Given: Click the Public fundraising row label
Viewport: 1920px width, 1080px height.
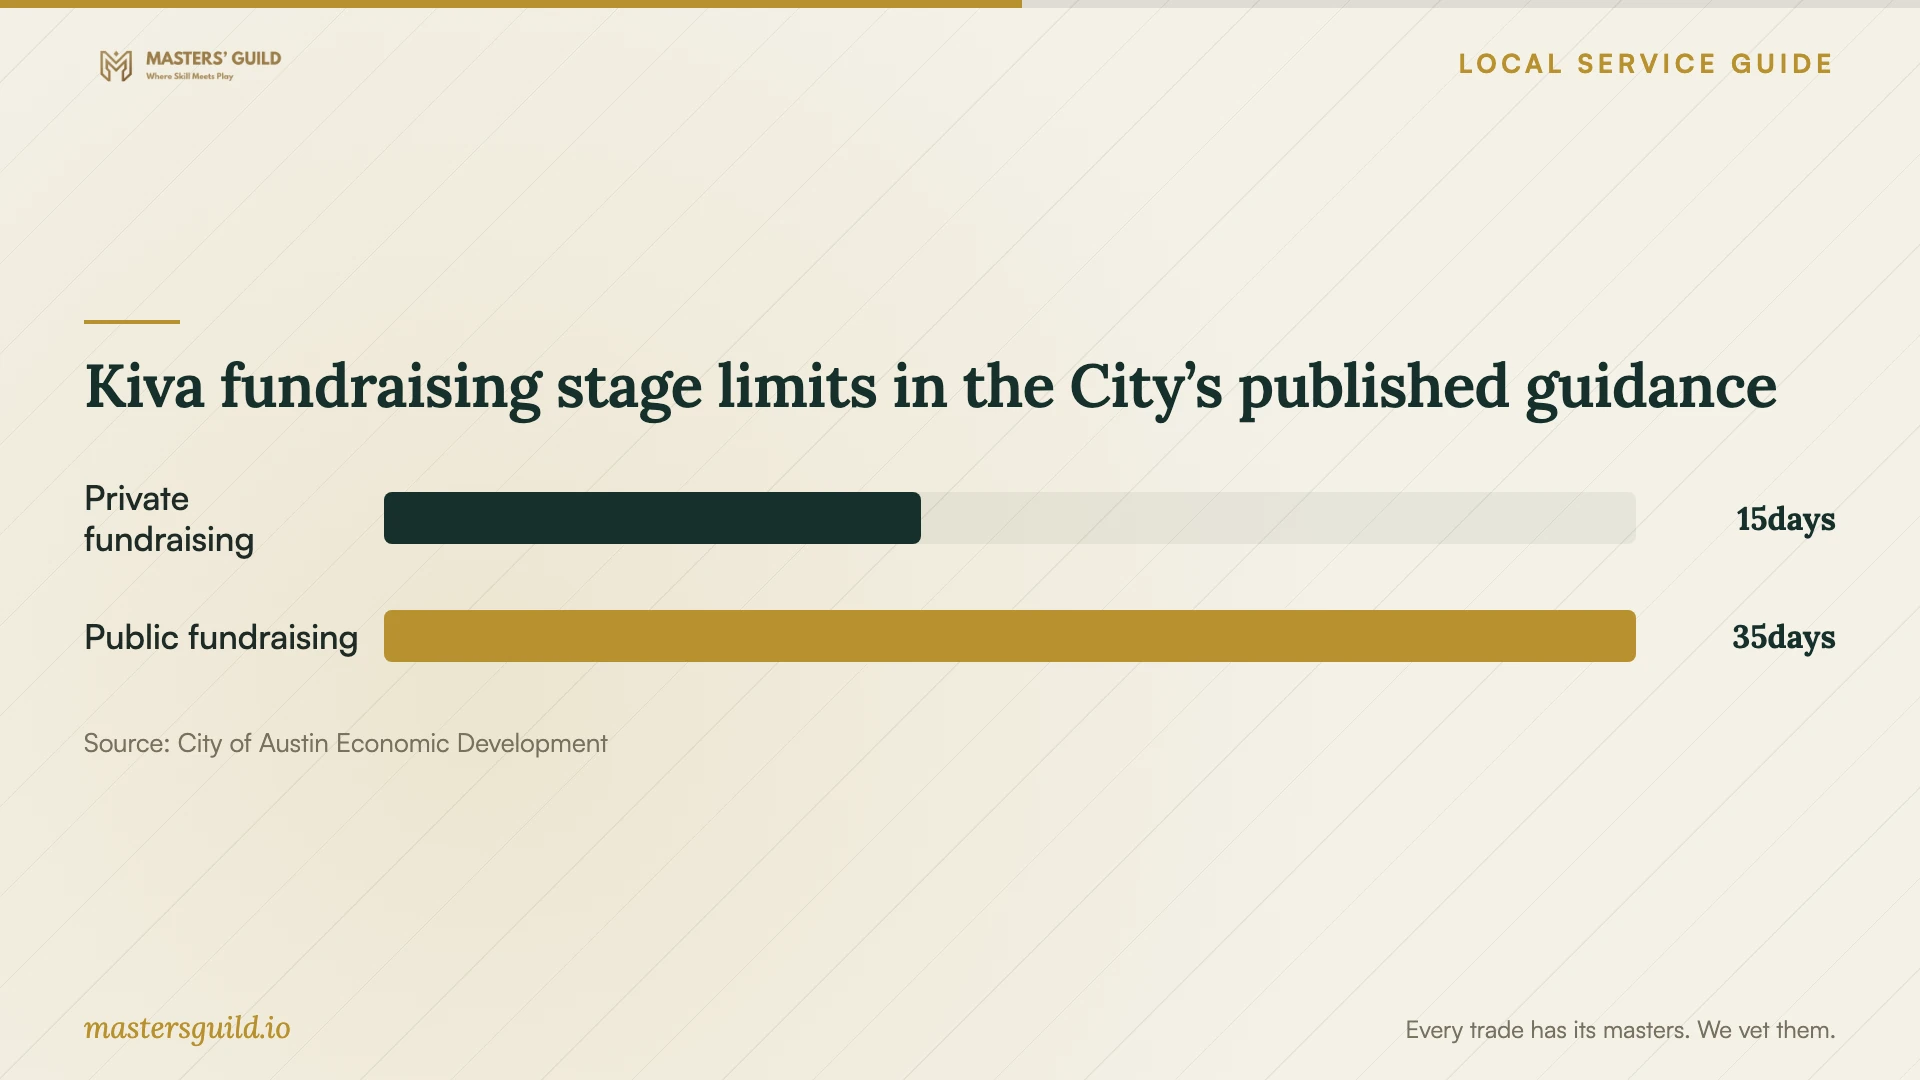Looking at the screenshot, I should tap(221, 637).
